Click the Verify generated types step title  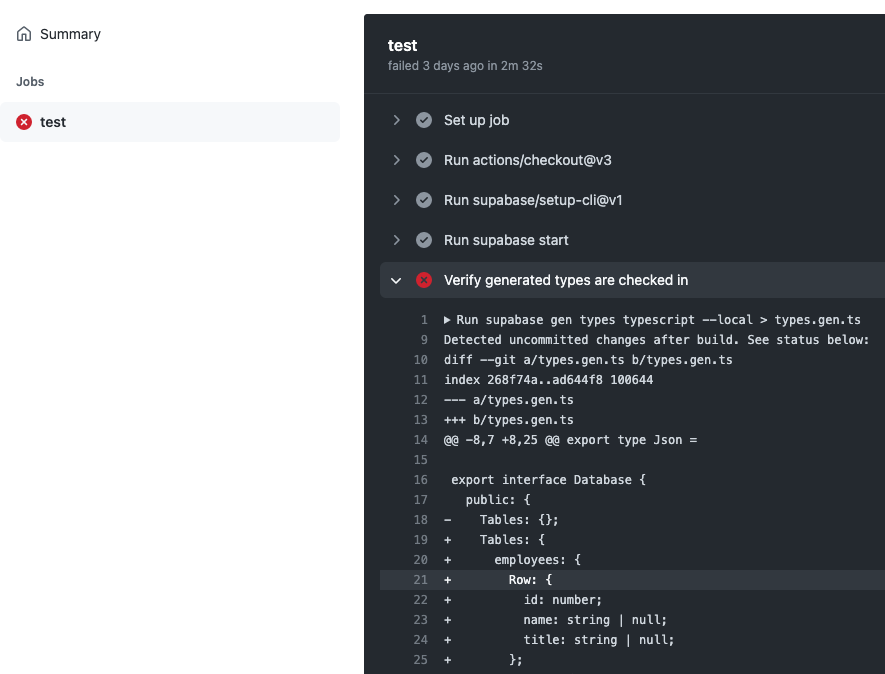[566, 280]
